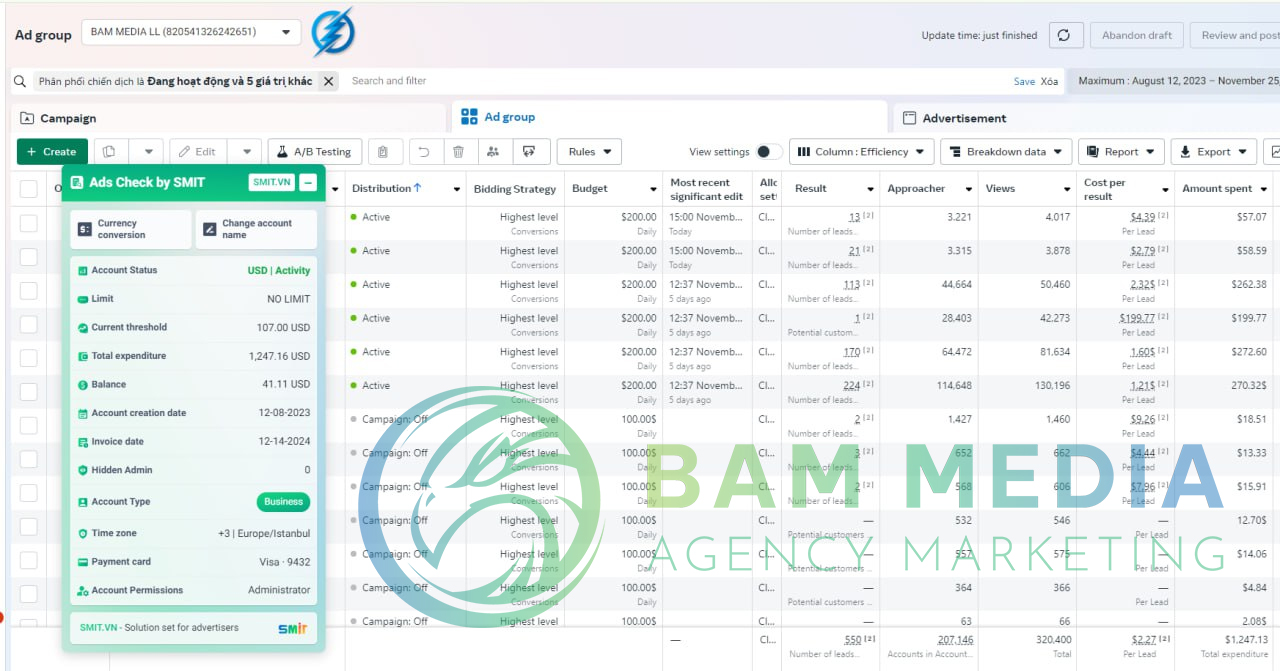Image resolution: width=1280 pixels, height=671 pixels.
Task: Click the Ad group tab grid icon
Action: pos(469,117)
